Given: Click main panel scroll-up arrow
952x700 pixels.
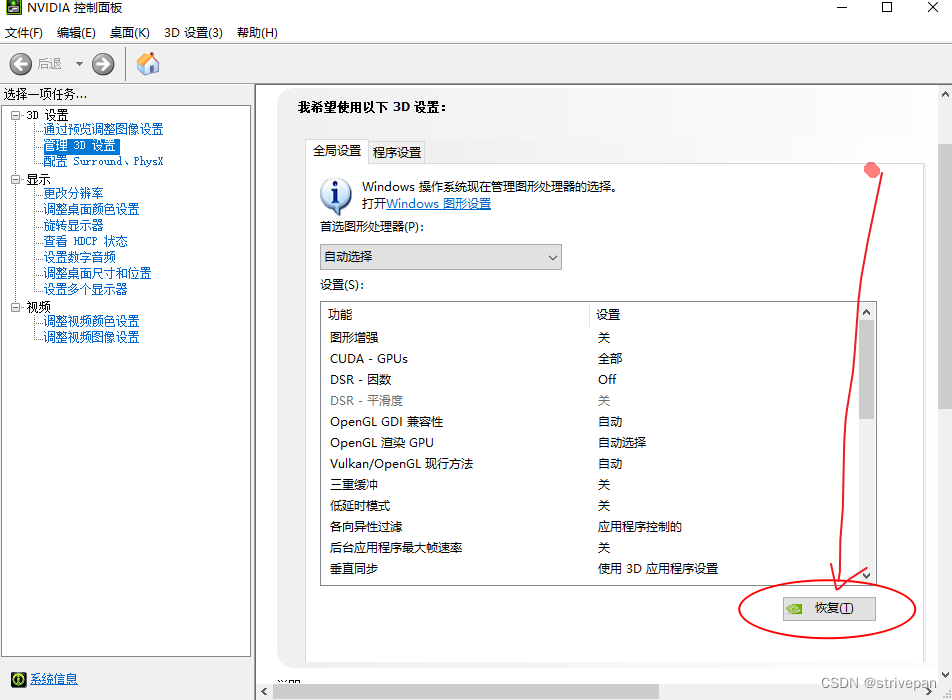Looking at the screenshot, I should (945, 94).
